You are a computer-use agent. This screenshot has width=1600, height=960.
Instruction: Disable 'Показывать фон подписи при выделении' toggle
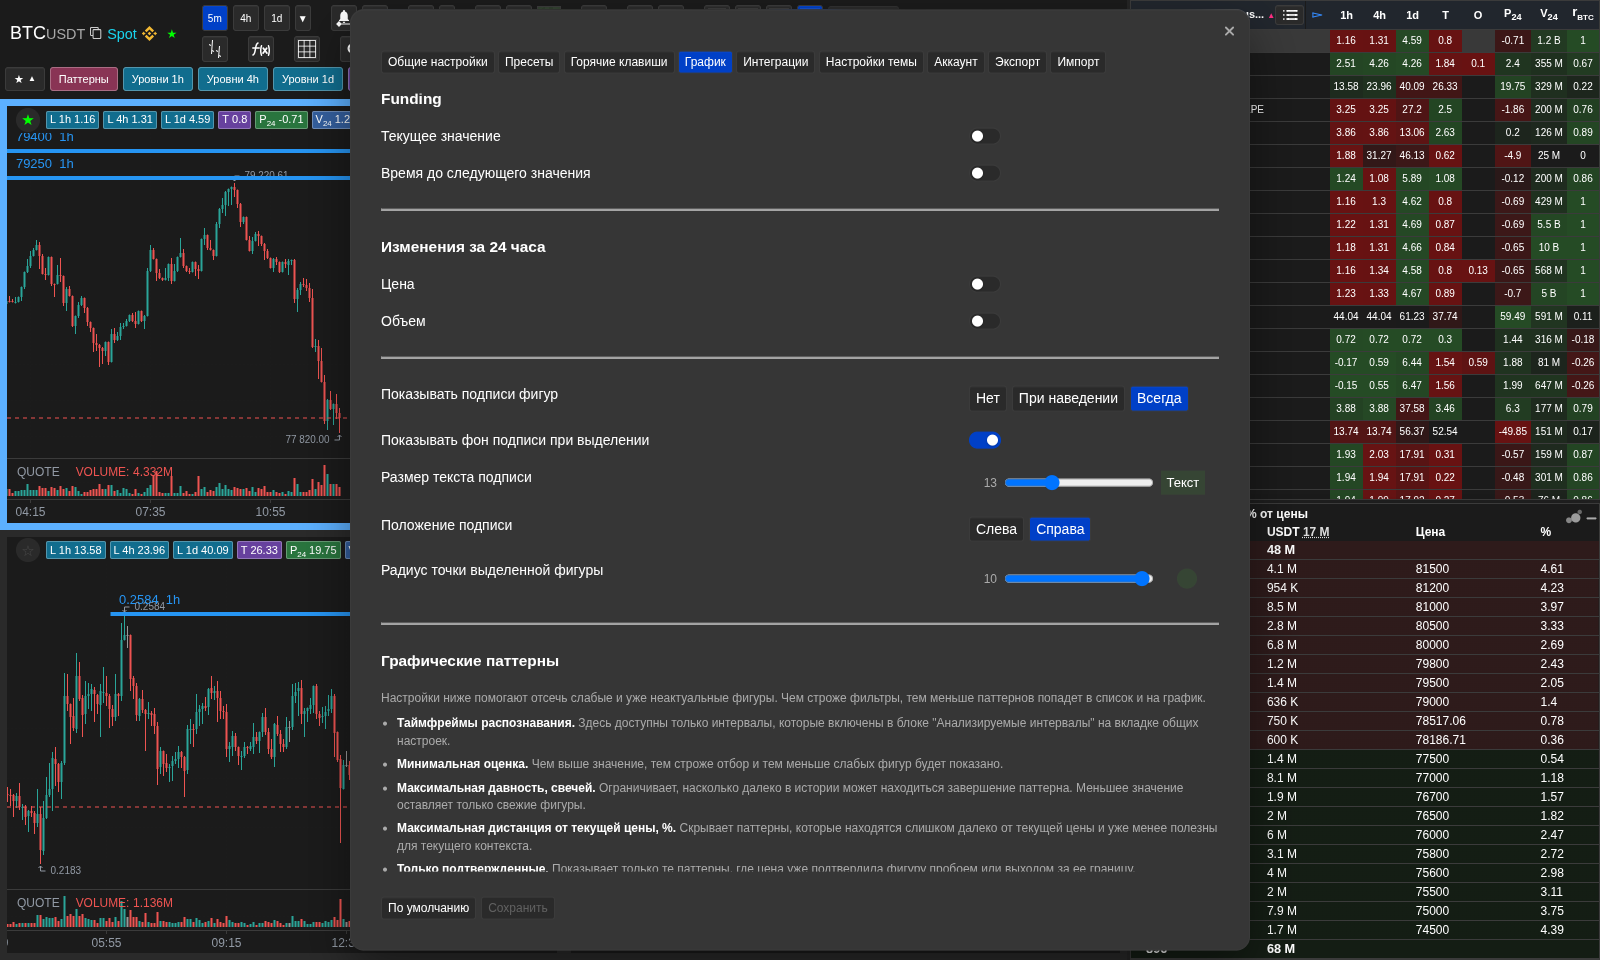(x=985, y=440)
